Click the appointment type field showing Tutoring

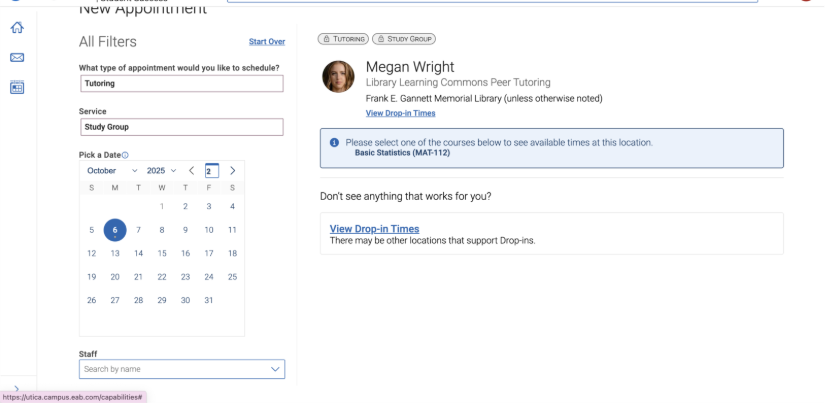[x=181, y=84]
